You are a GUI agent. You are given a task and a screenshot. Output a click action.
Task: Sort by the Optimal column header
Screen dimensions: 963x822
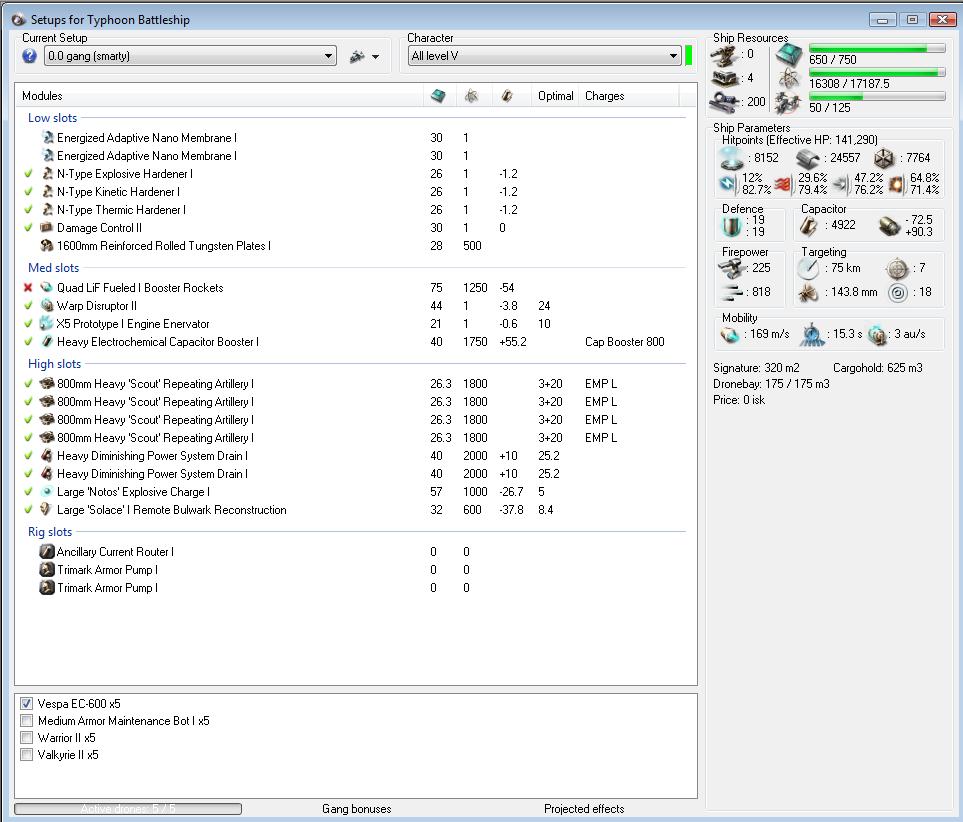click(x=555, y=96)
